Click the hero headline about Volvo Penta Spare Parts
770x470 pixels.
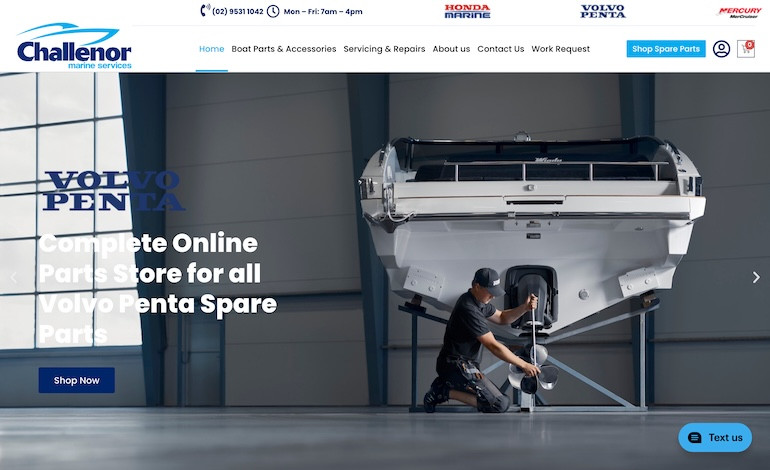[x=158, y=289]
